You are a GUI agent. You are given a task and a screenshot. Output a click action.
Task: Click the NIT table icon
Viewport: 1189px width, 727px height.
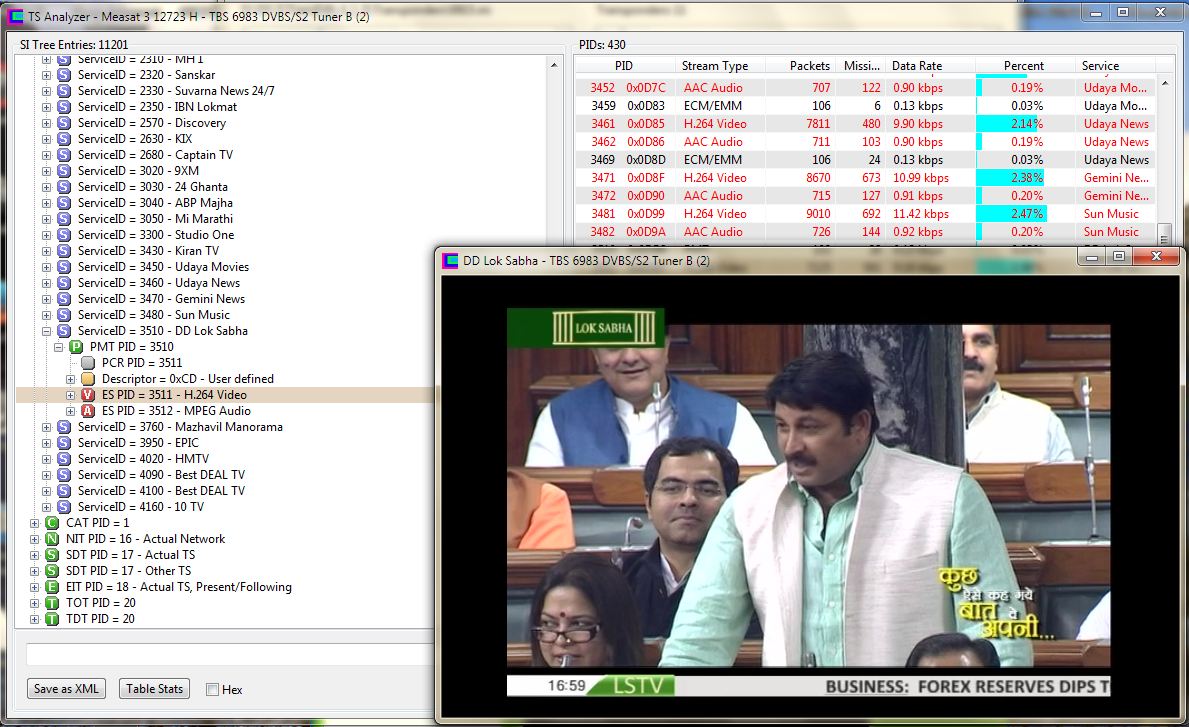[52, 538]
